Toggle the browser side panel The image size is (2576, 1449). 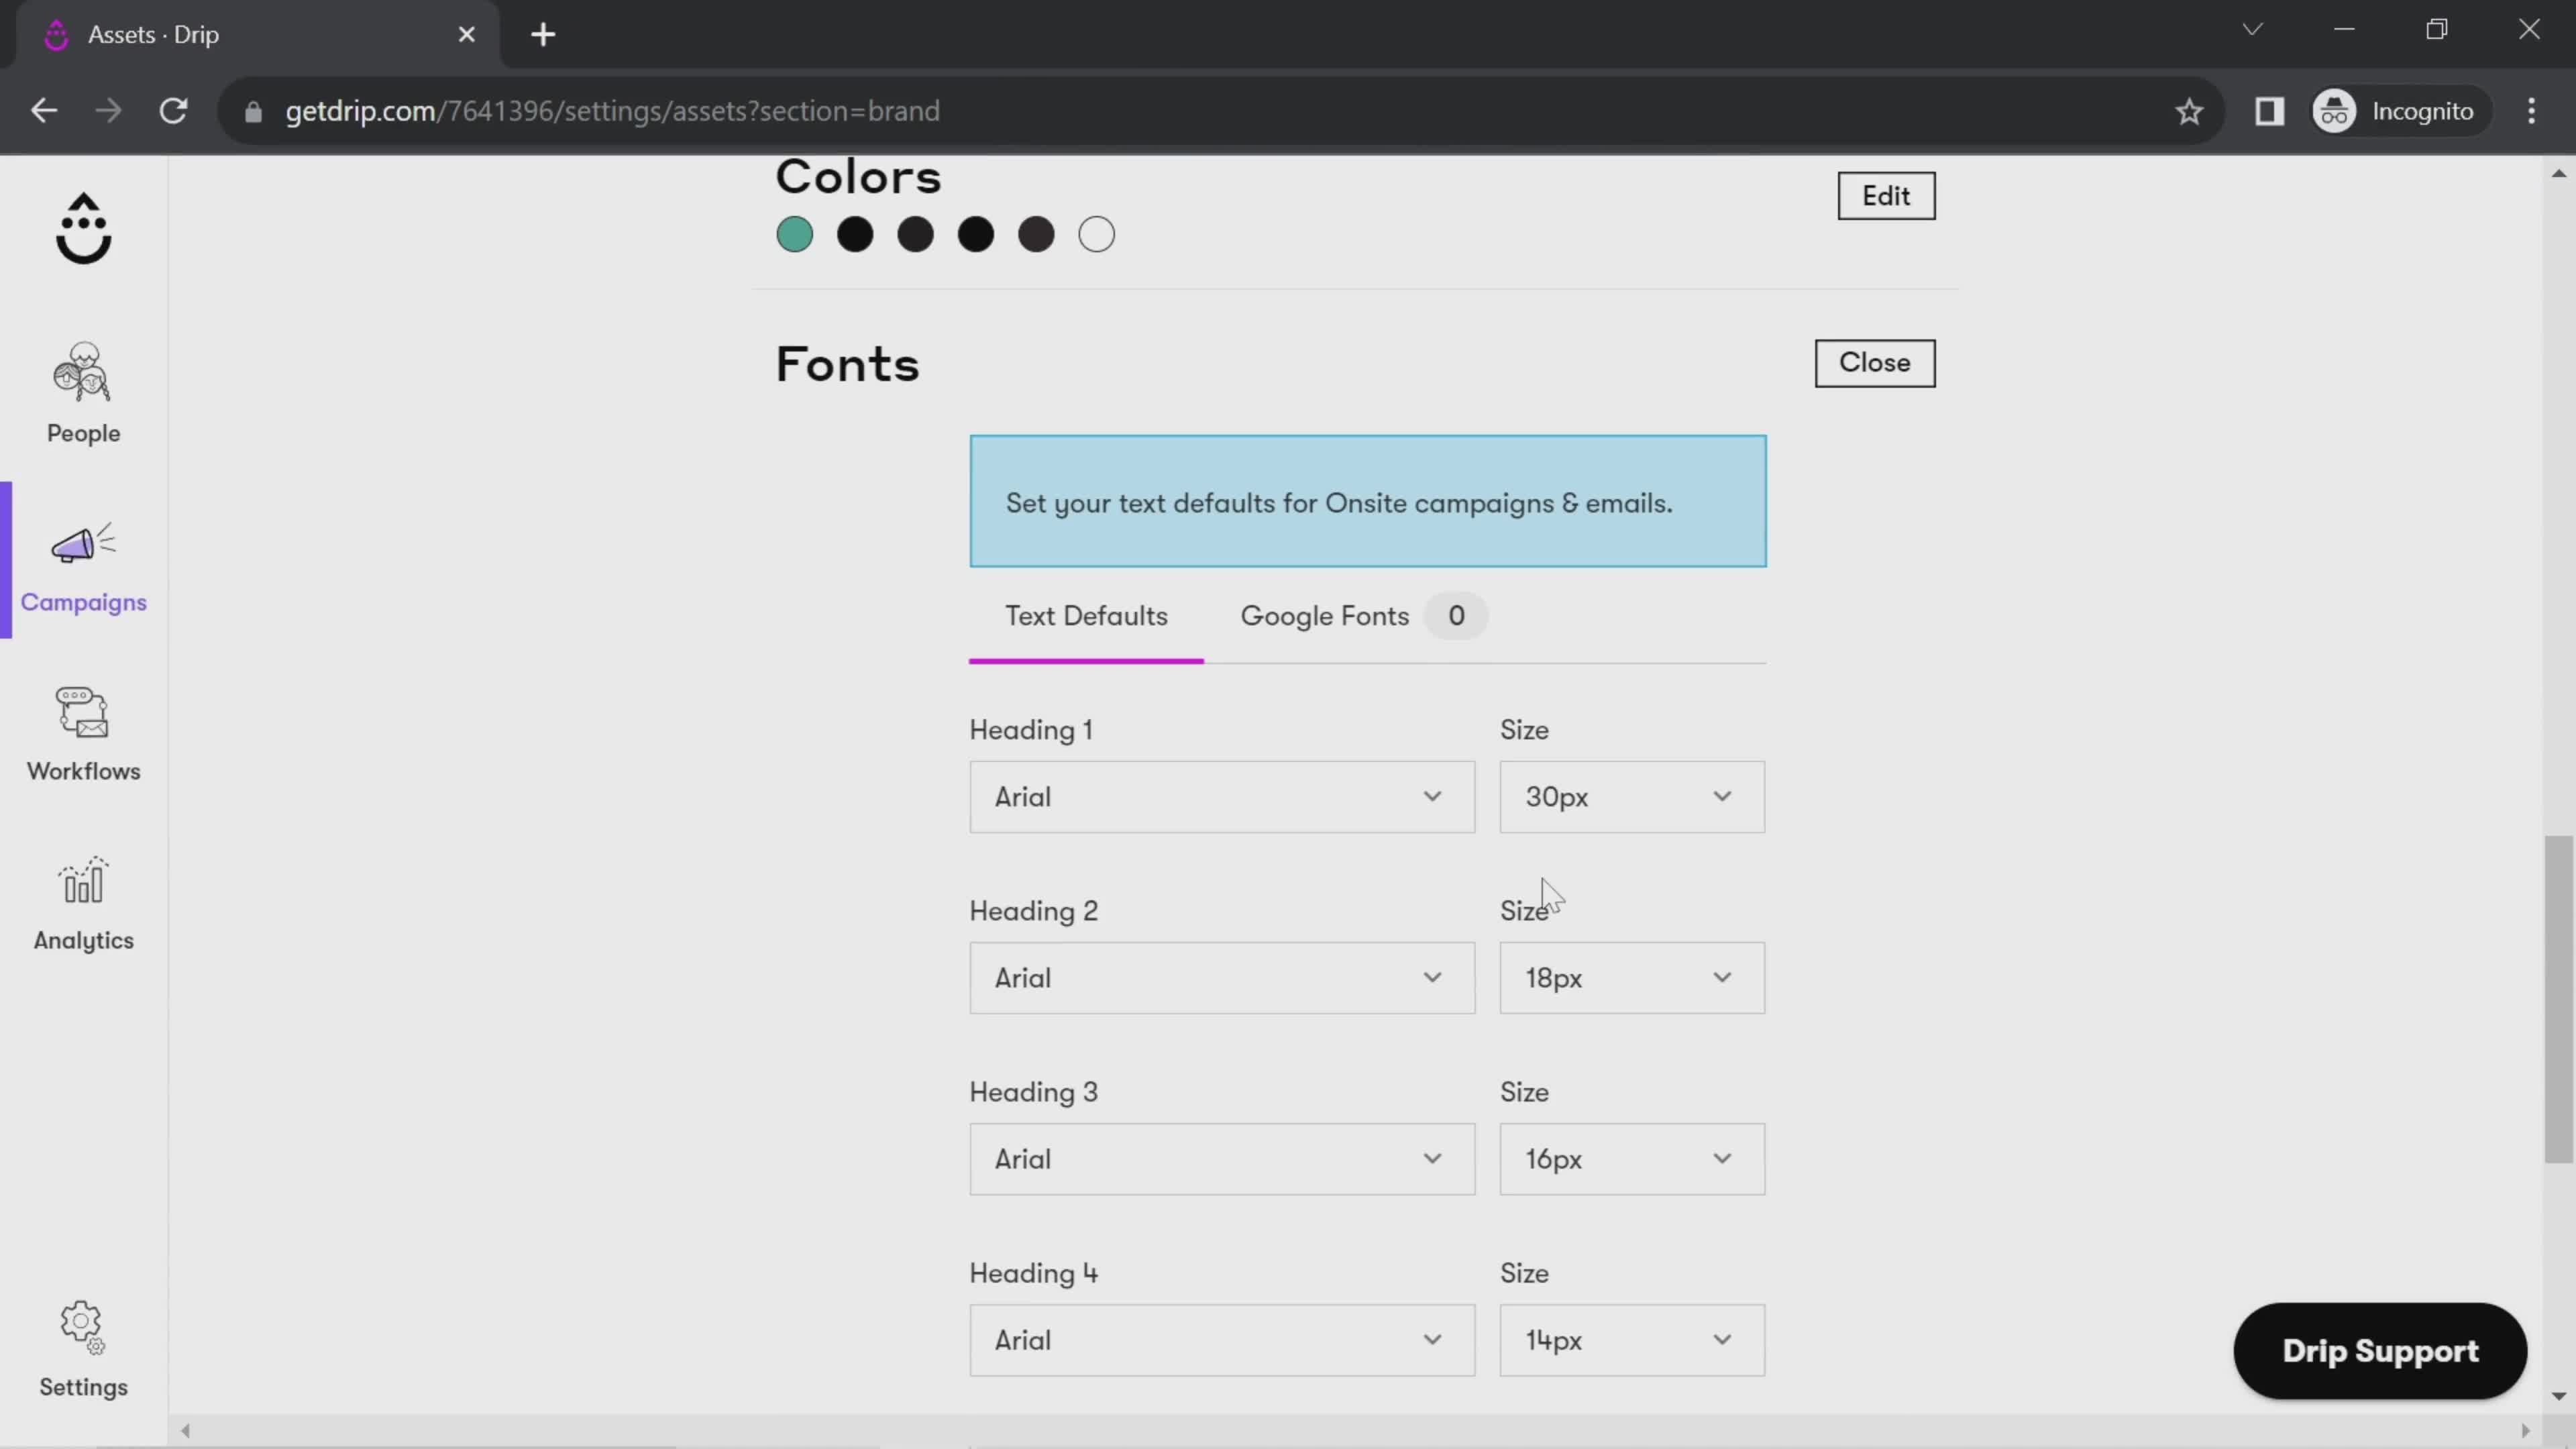click(2269, 111)
